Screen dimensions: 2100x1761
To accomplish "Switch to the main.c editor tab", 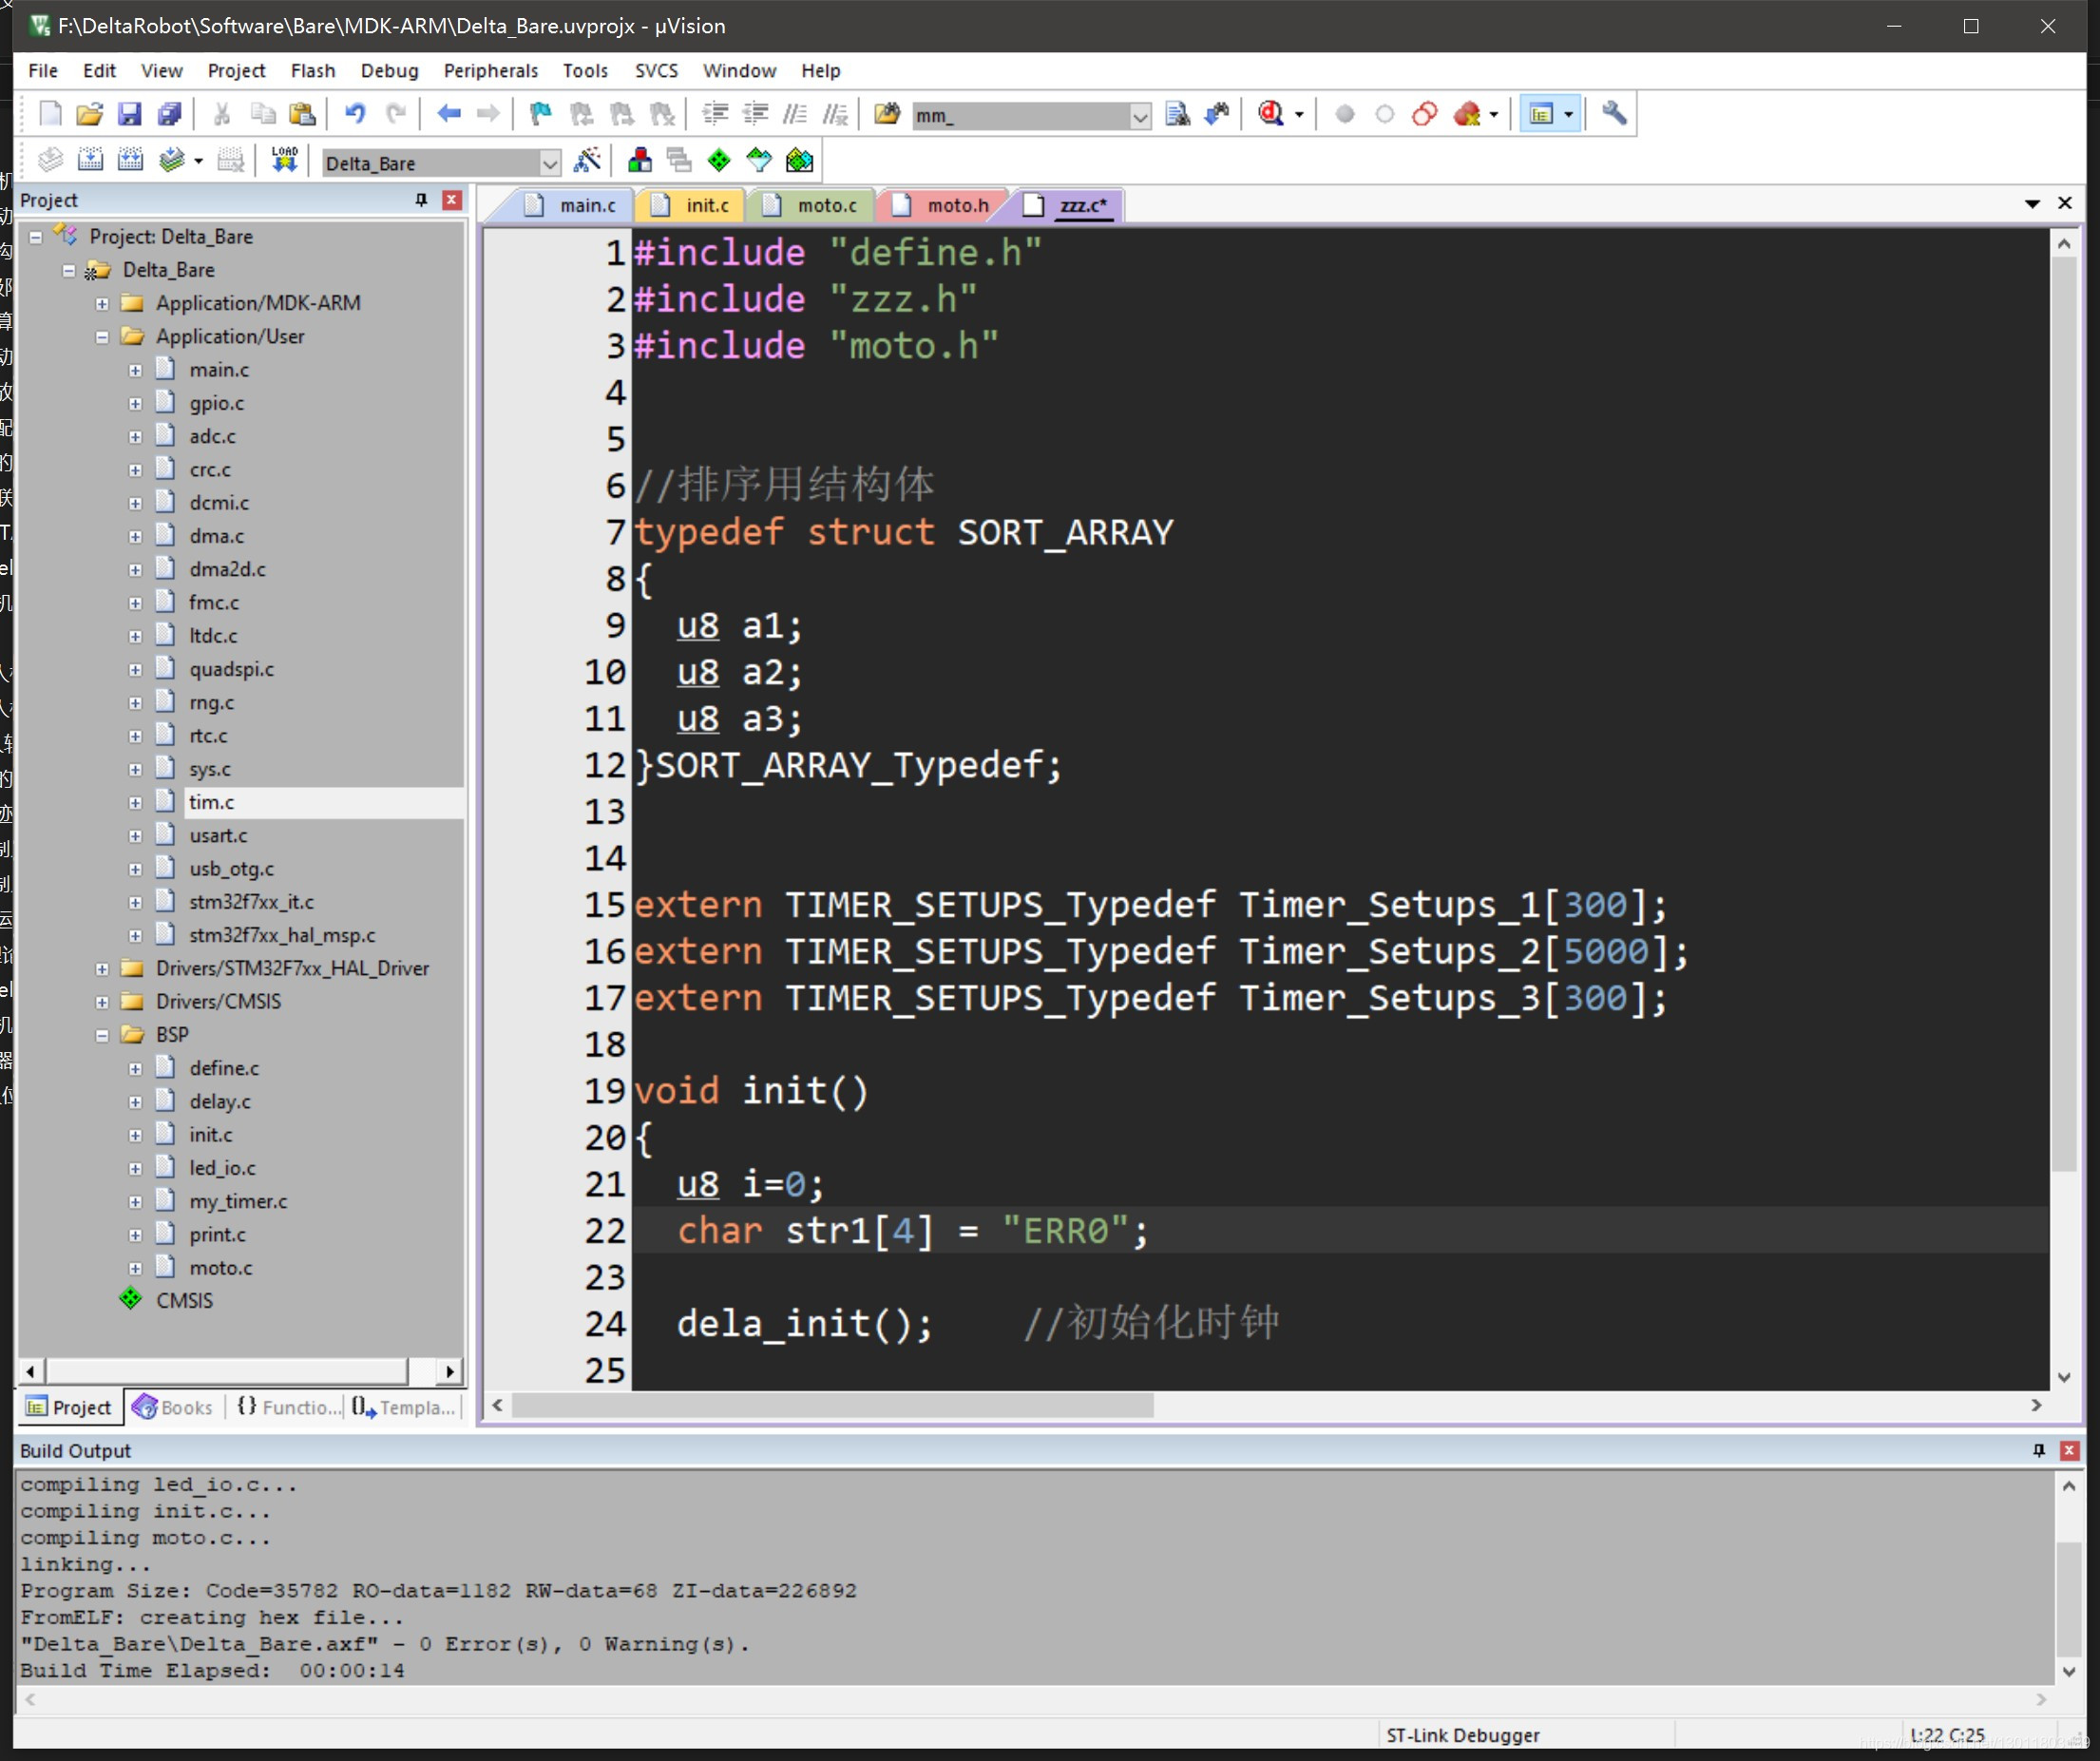I will point(573,205).
